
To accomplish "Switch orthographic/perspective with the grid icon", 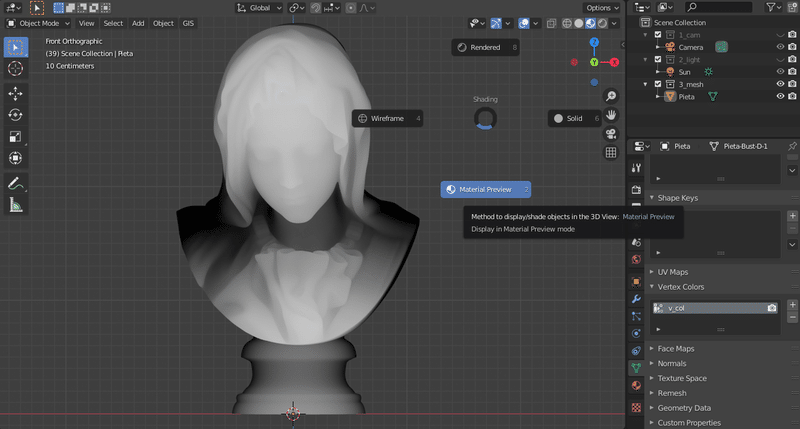I will [611, 153].
